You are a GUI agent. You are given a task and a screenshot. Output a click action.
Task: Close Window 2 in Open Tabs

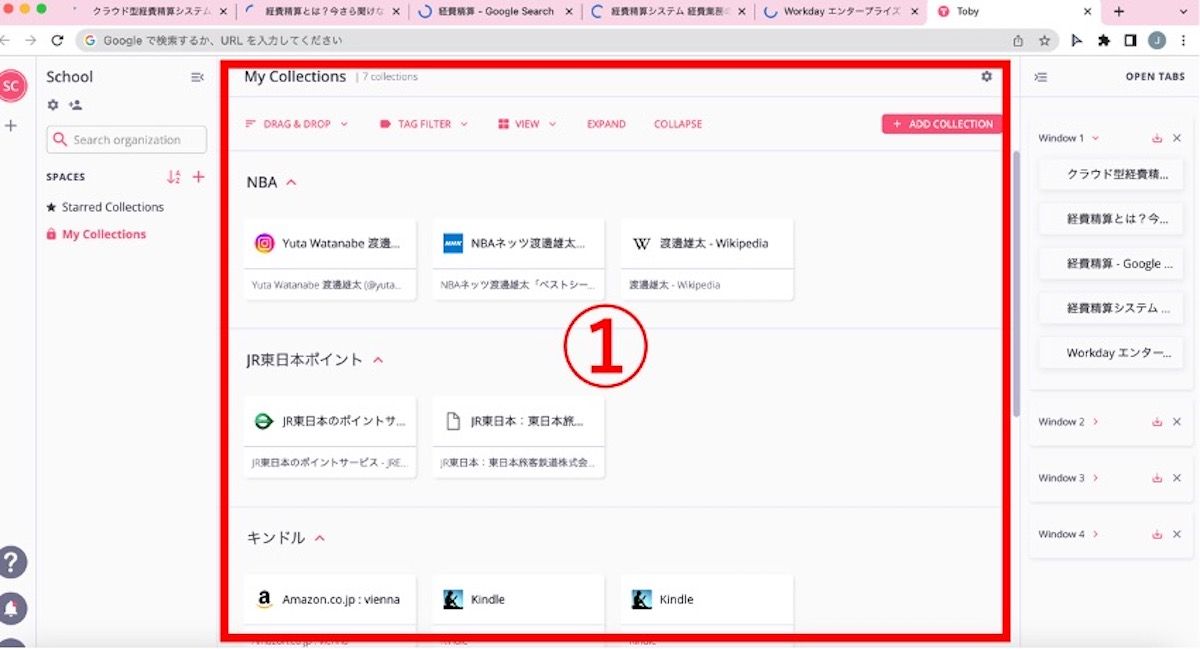coord(1177,422)
